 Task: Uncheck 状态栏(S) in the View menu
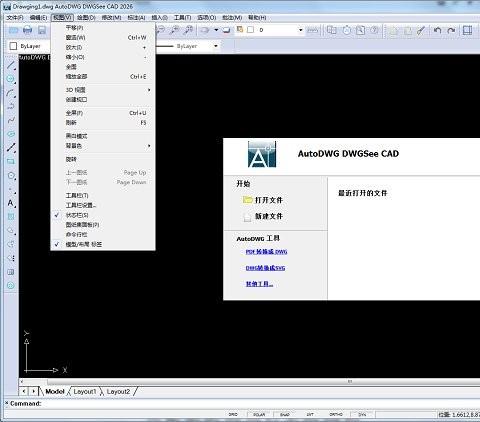(103, 215)
